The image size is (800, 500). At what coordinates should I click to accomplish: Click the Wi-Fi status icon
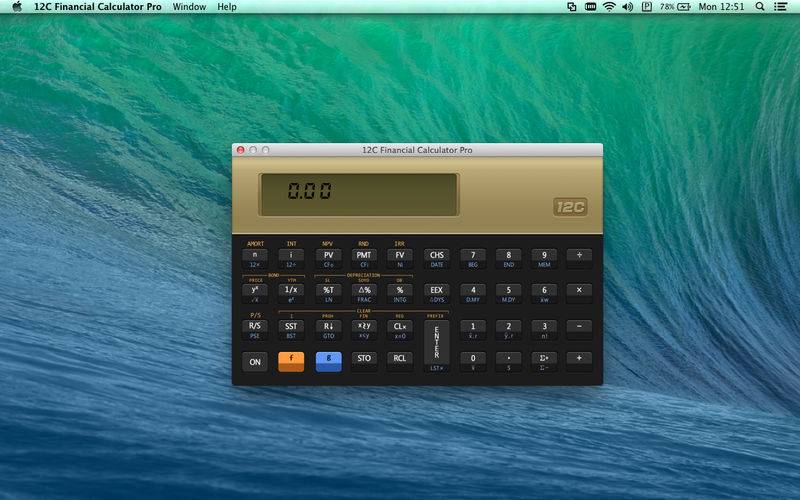click(x=609, y=7)
